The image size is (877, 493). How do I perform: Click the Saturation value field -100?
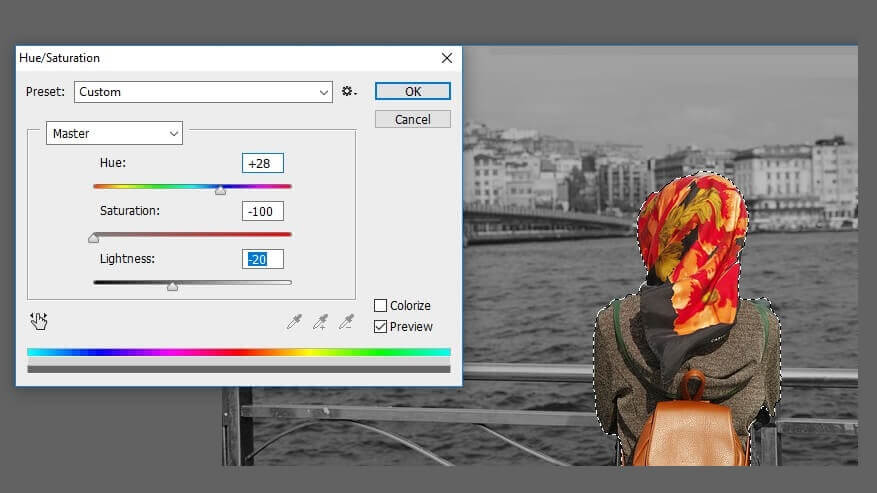pyautogui.click(x=263, y=212)
